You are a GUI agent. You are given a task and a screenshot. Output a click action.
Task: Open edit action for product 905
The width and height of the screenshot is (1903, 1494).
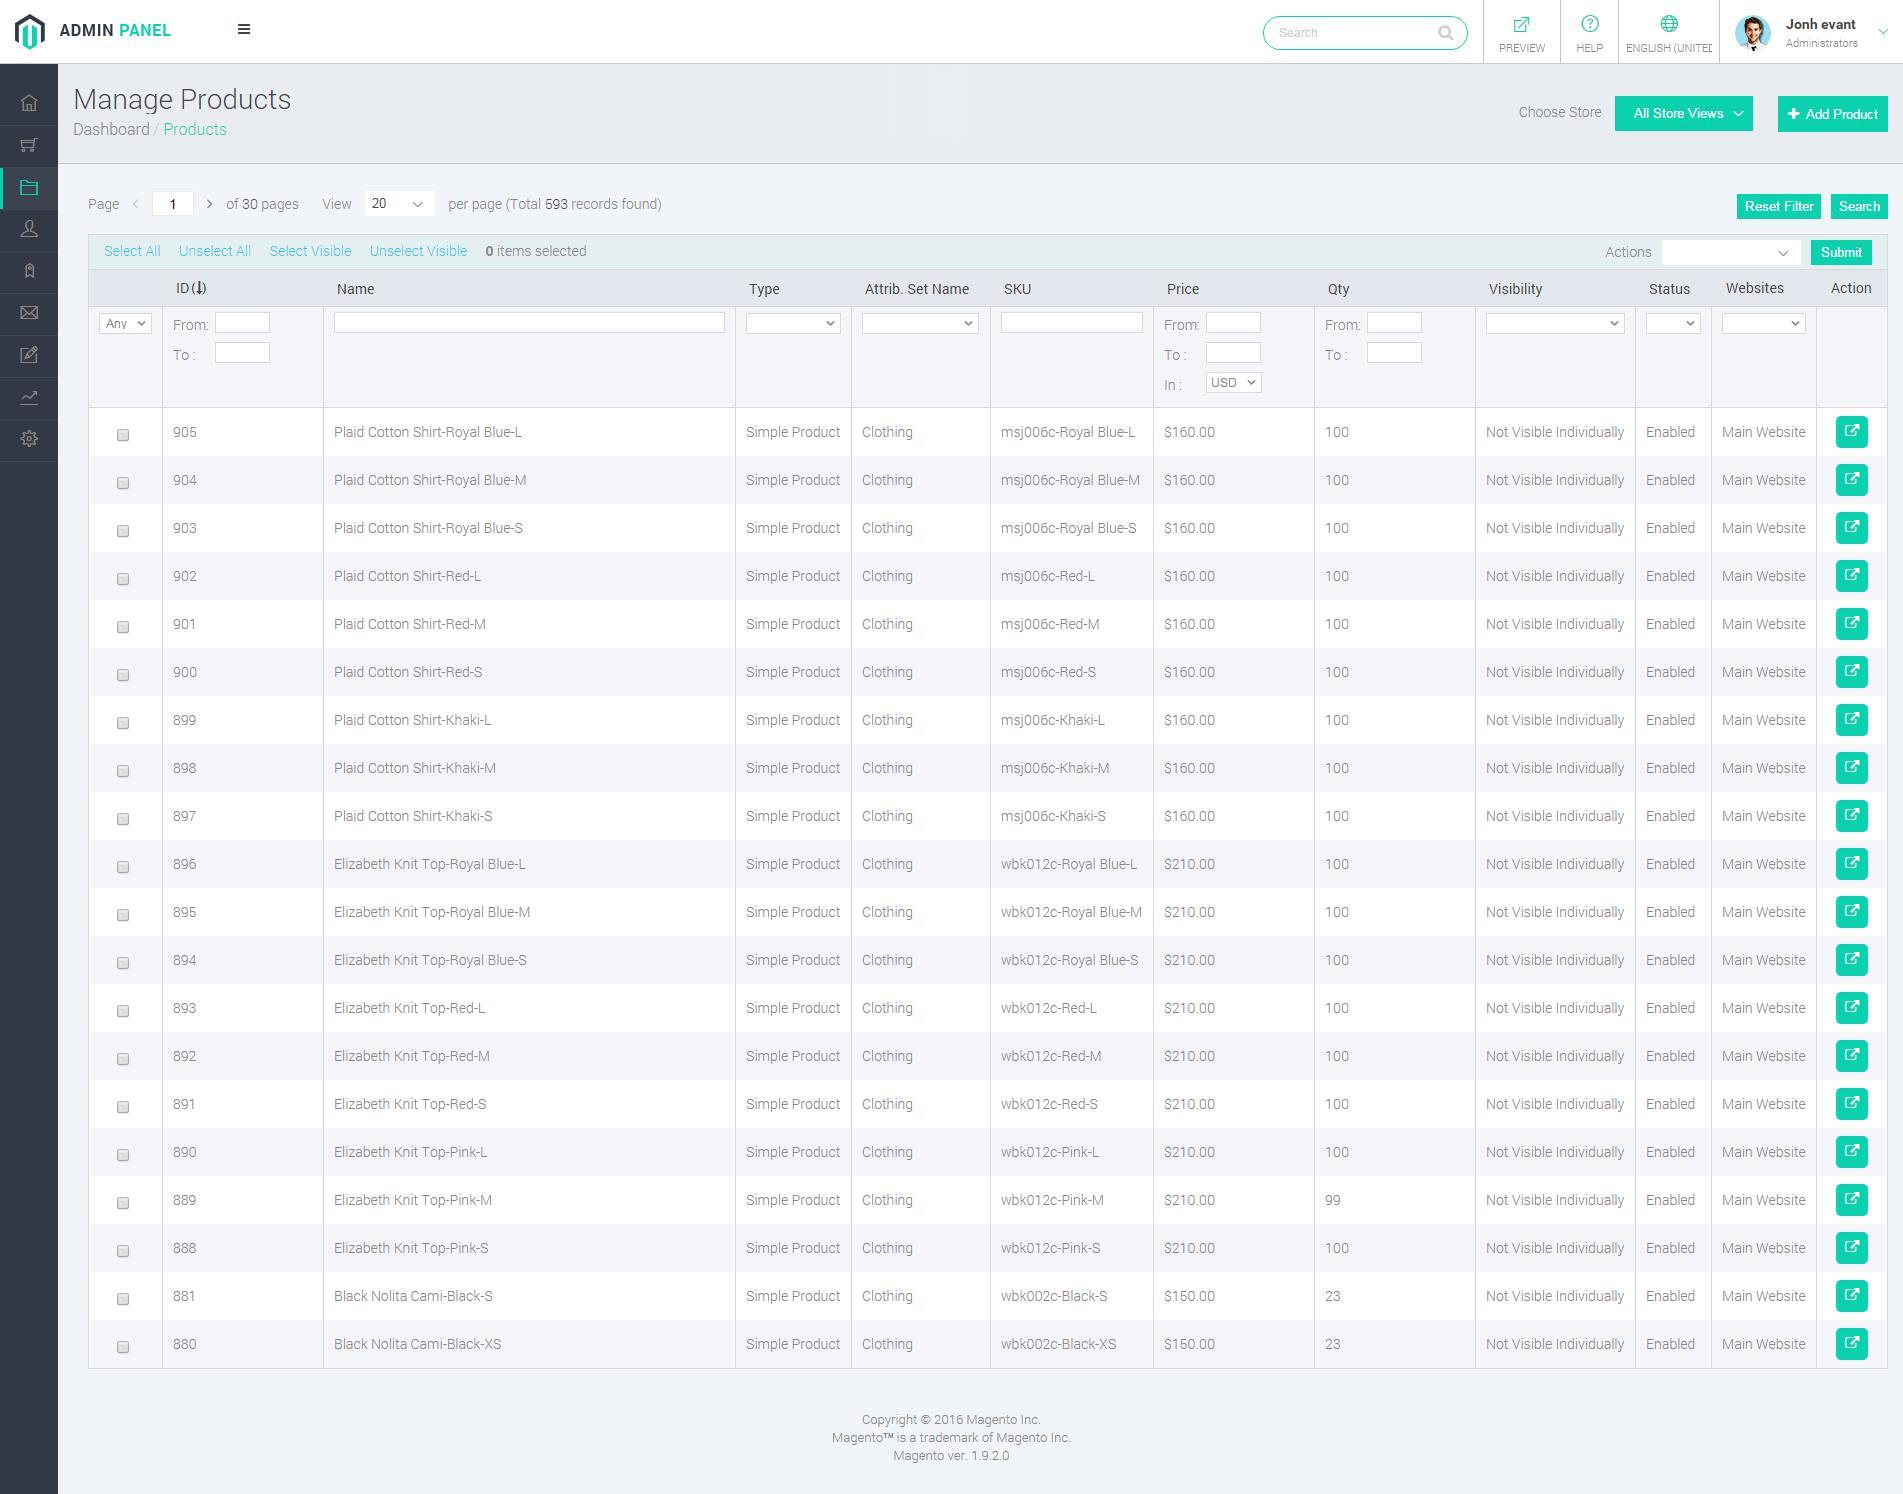(x=1851, y=432)
